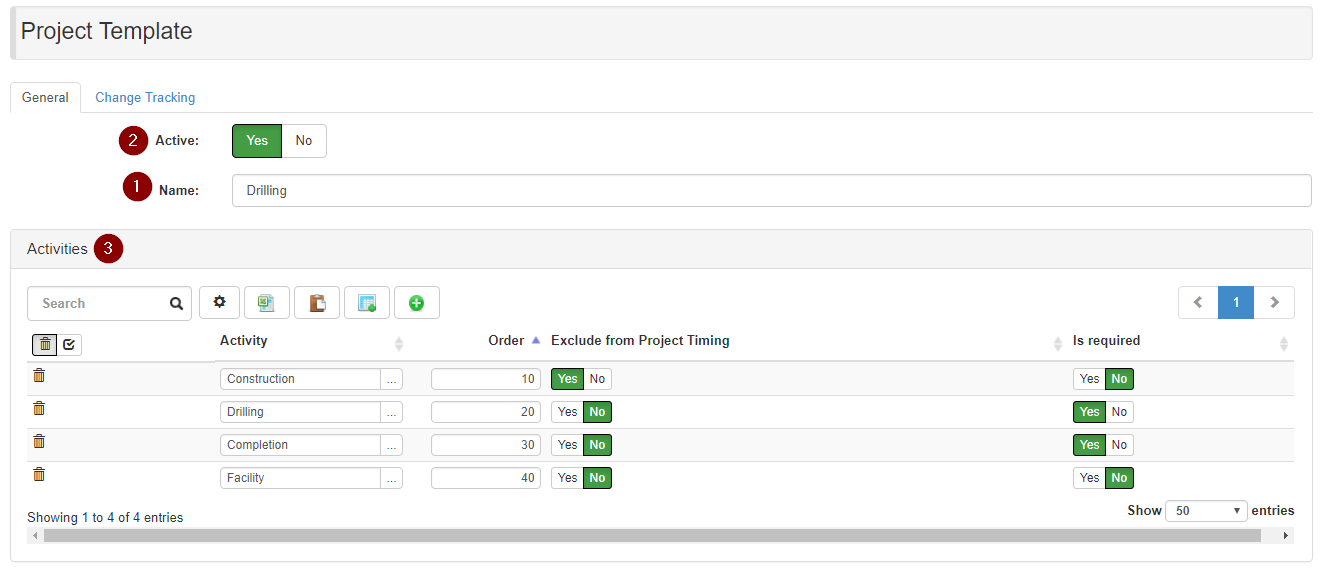Export activities using the Excel icon
Viewport: 1320px width, 568px height.
click(x=266, y=303)
